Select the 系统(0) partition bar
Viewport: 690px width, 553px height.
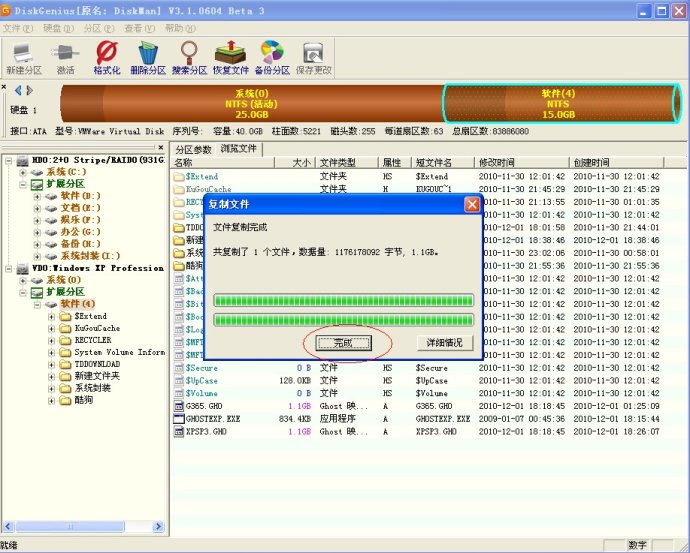(x=252, y=104)
